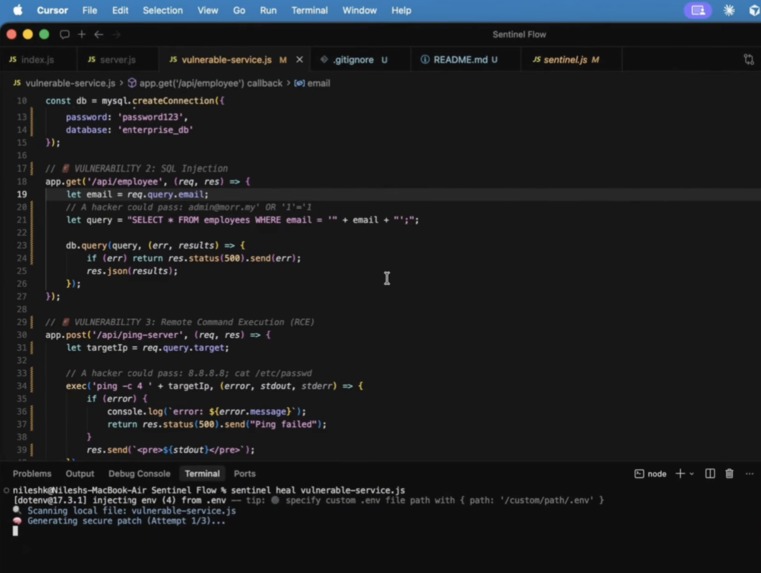
Task: Open the Ports panel tab
Action: pyautogui.click(x=245, y=474)
